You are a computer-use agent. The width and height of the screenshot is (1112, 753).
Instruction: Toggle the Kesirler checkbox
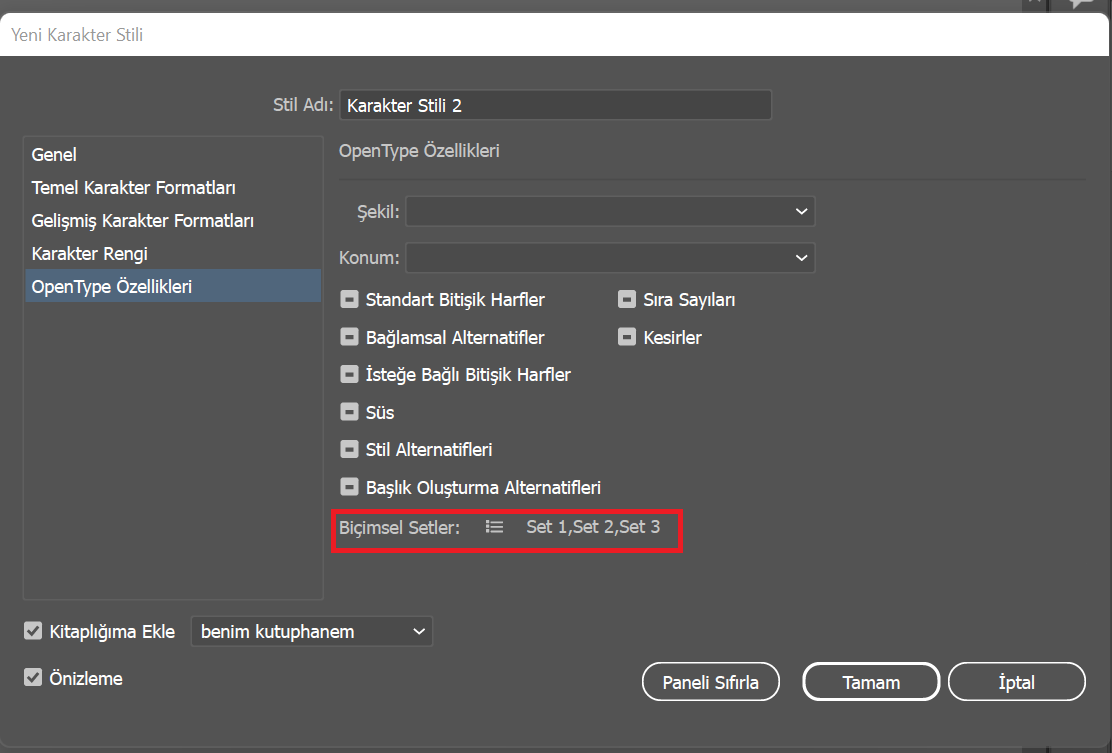627,337
